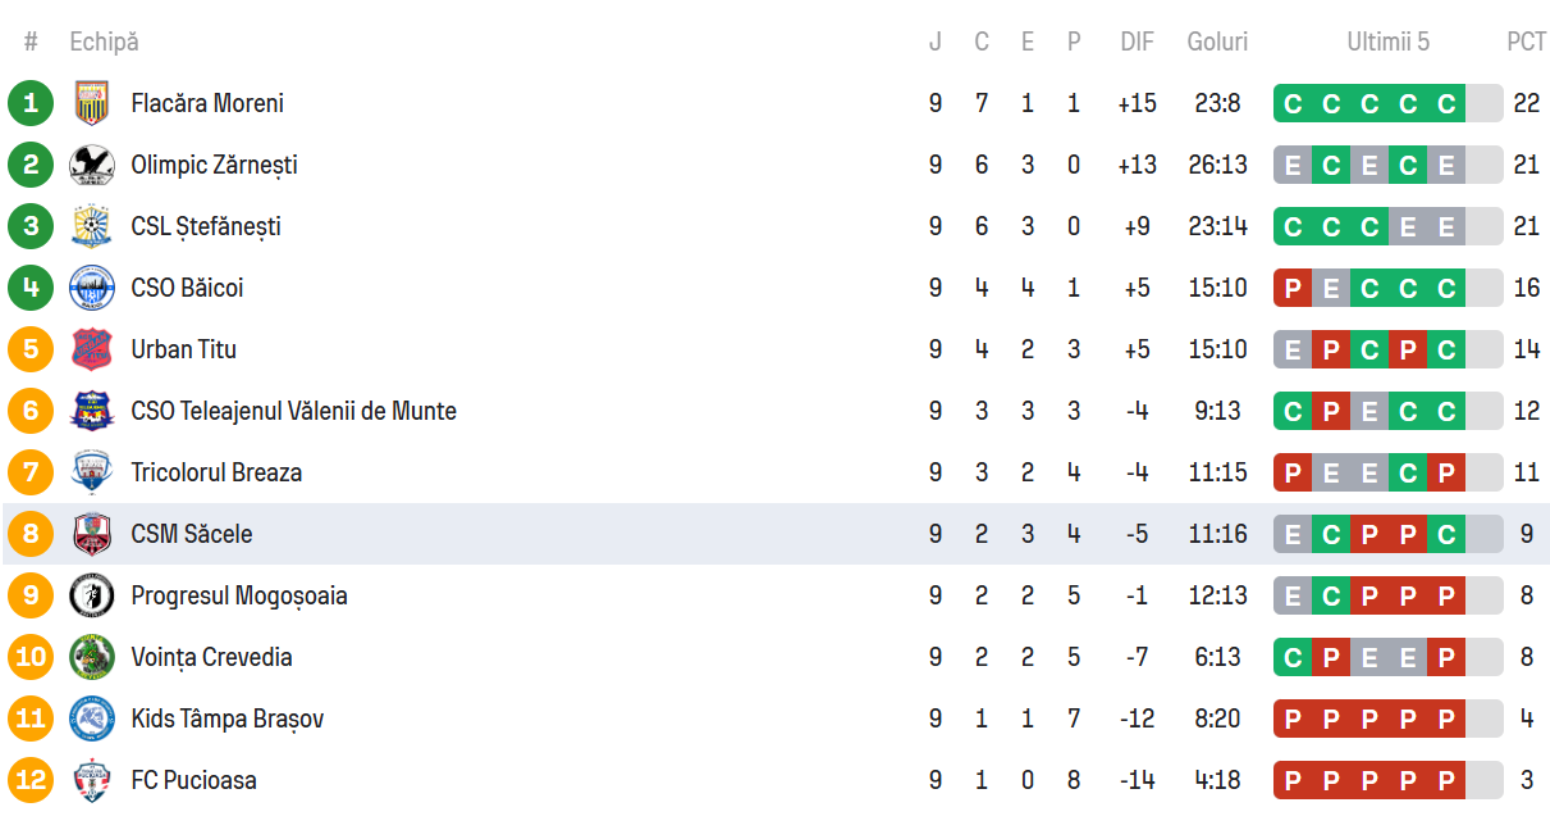Click the Tricolorul Breaza team logo
The image size is (1550, 825).
(x=91, y=472)
